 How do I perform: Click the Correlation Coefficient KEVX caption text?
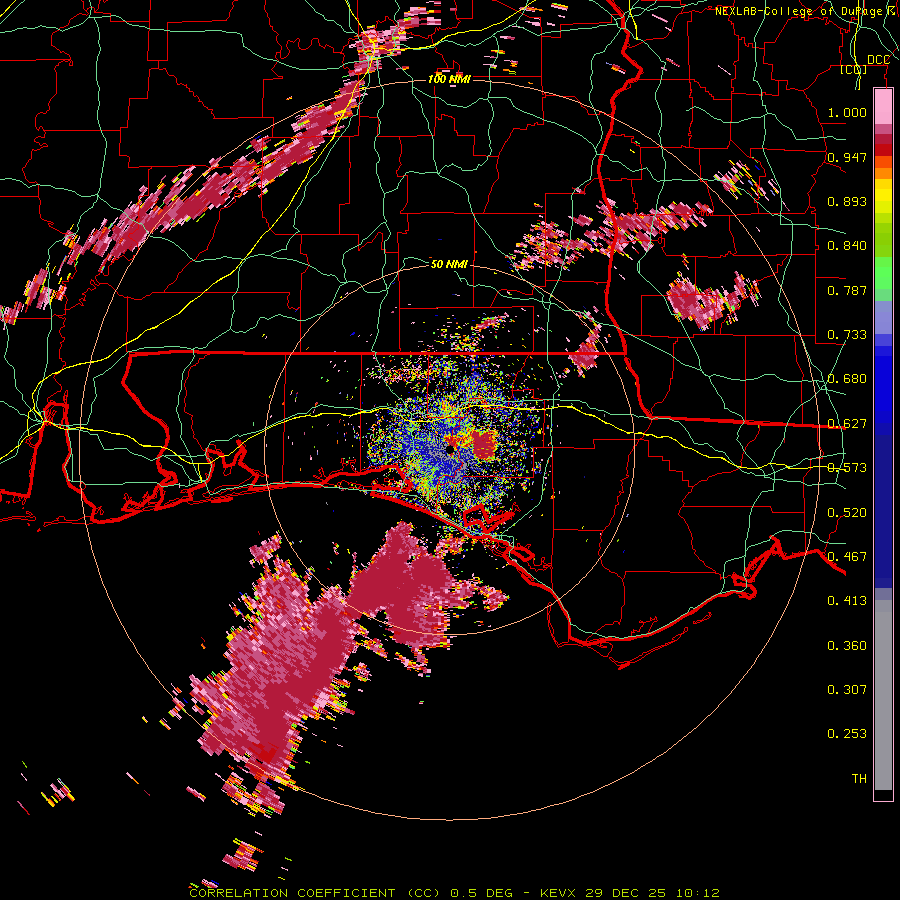[x=454, y=893]
